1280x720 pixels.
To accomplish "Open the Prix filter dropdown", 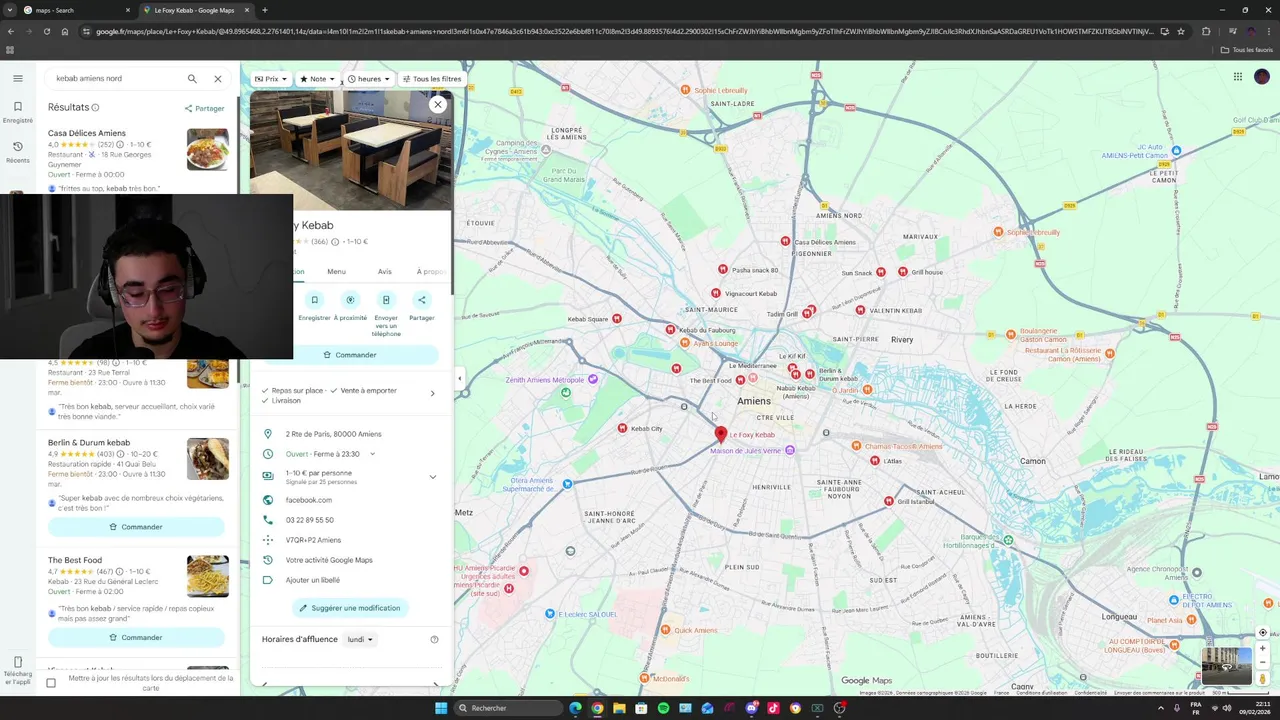I will tap(271, 79).
